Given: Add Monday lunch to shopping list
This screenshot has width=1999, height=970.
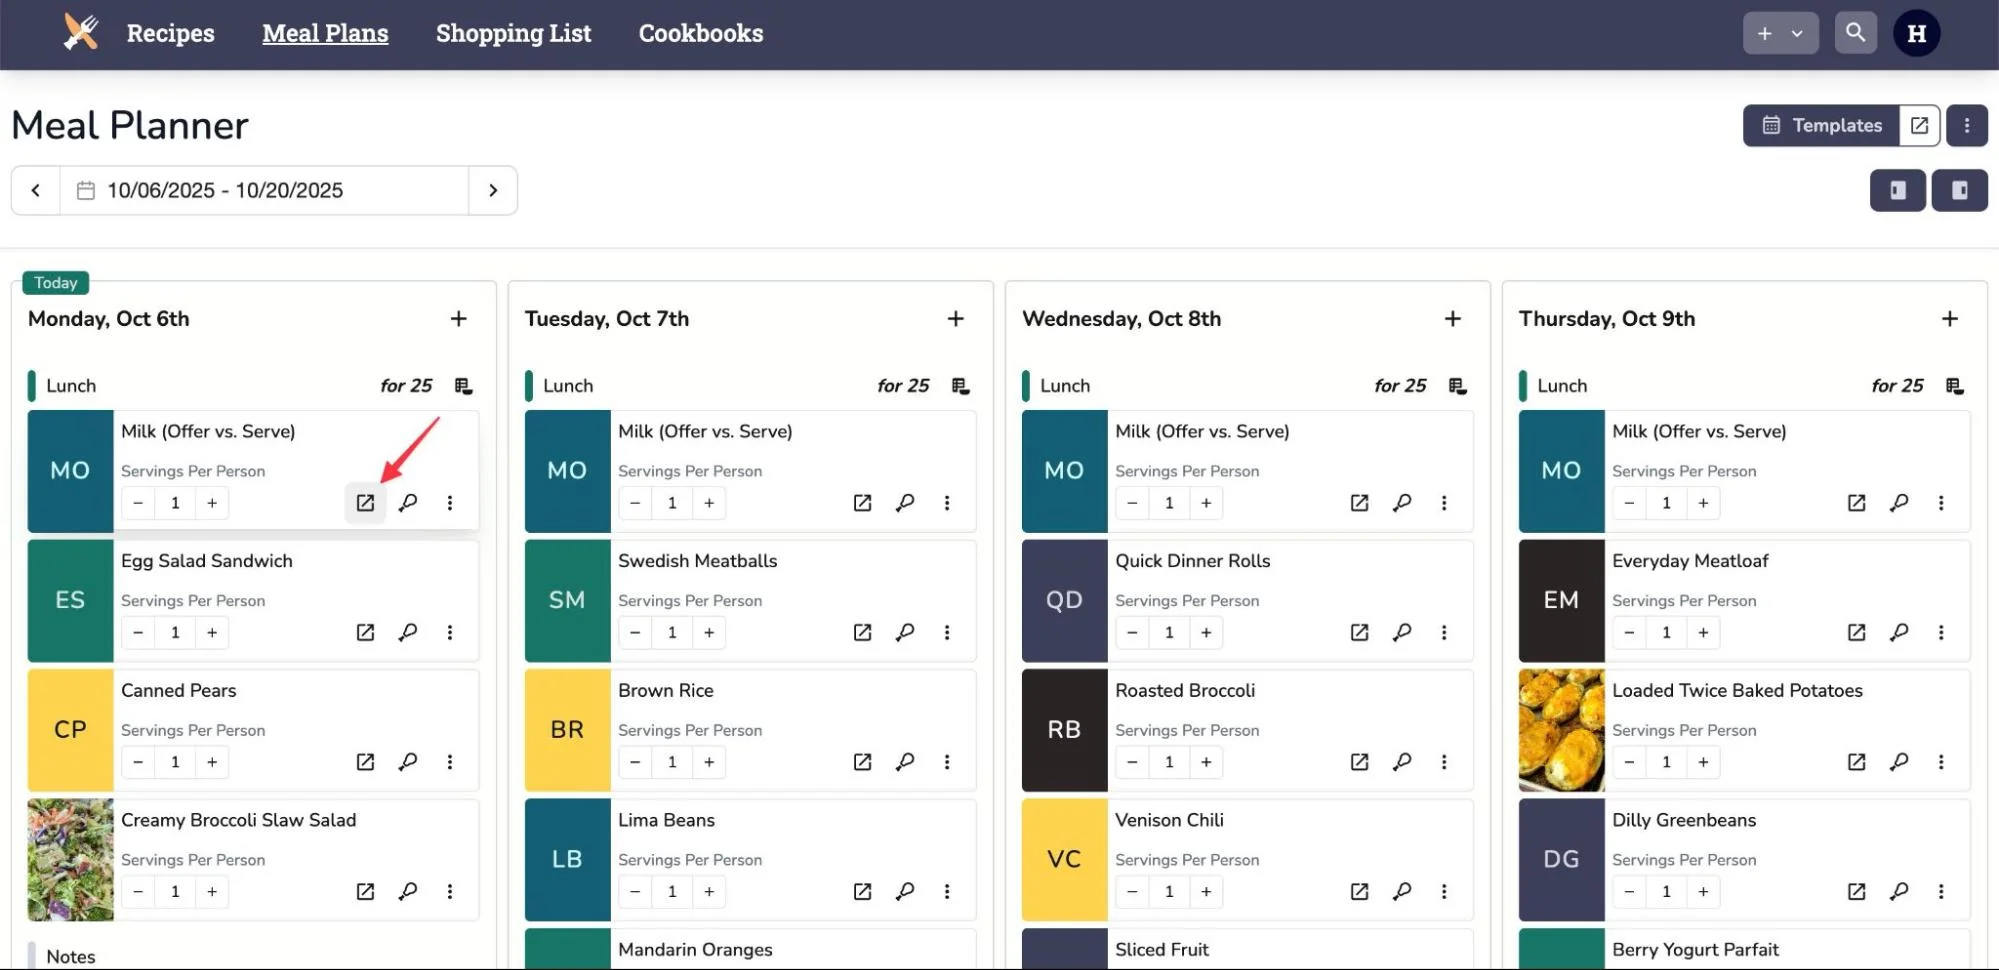Looking at the screenshot, I should [463, 386].
